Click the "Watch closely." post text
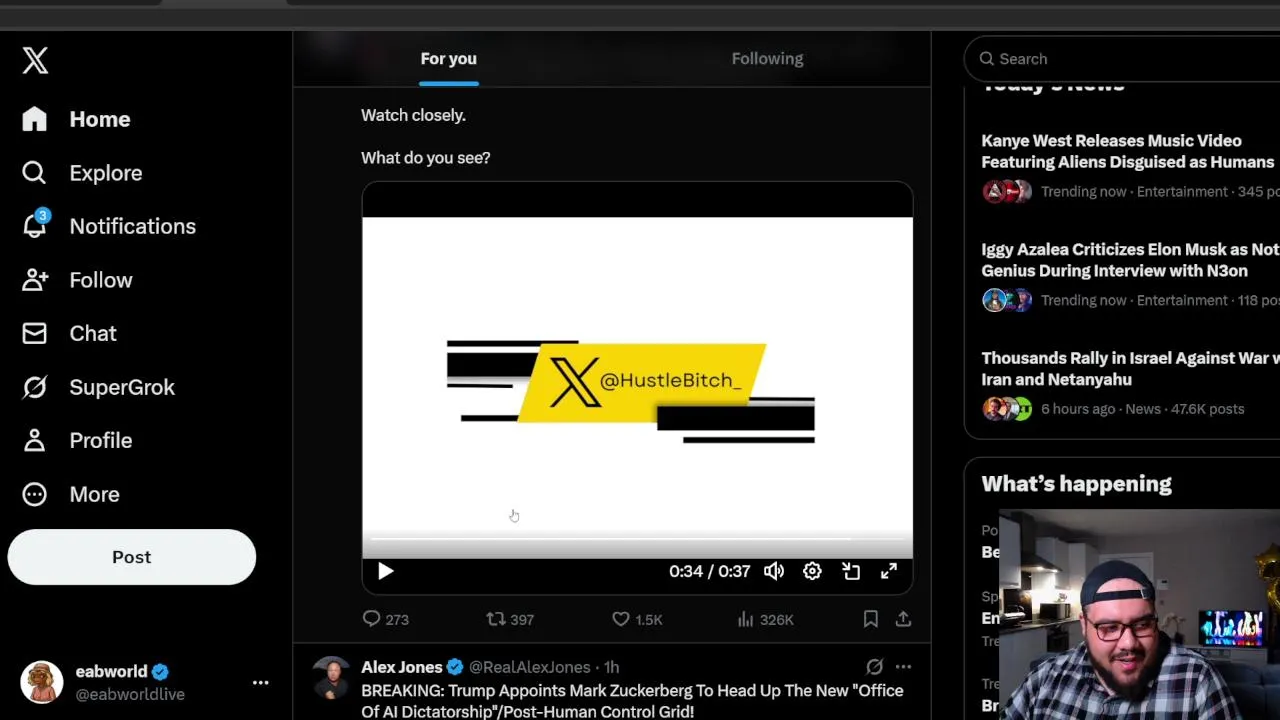The width and height of the screenshot is (1280, 720). pos(413,115)
